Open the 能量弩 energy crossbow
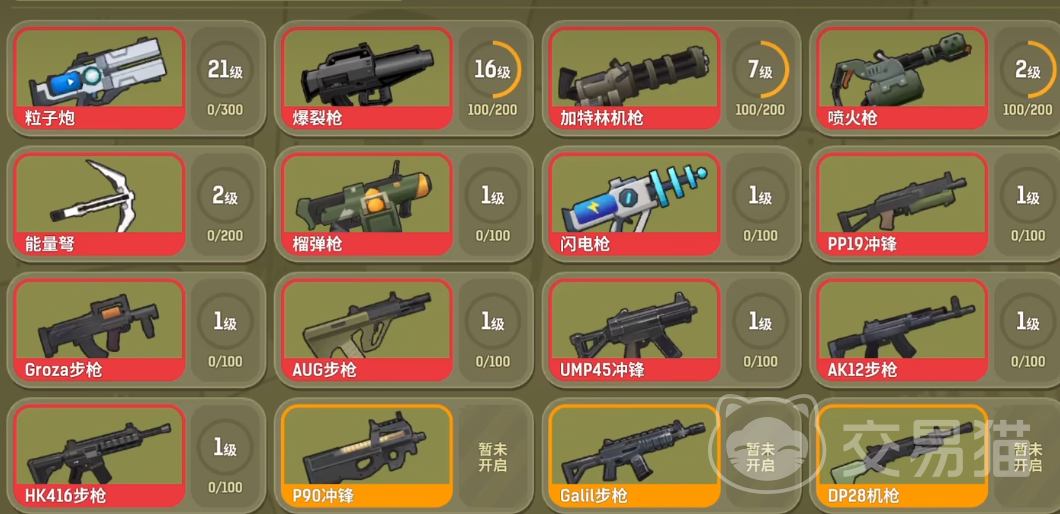1060x514 pixels. coord(99,204)
